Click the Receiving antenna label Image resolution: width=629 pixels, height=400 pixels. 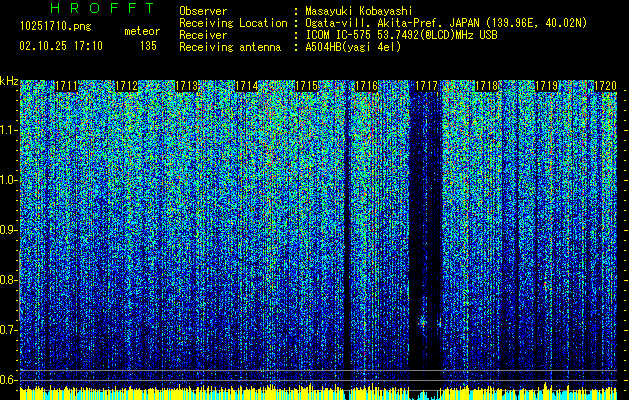230,47
